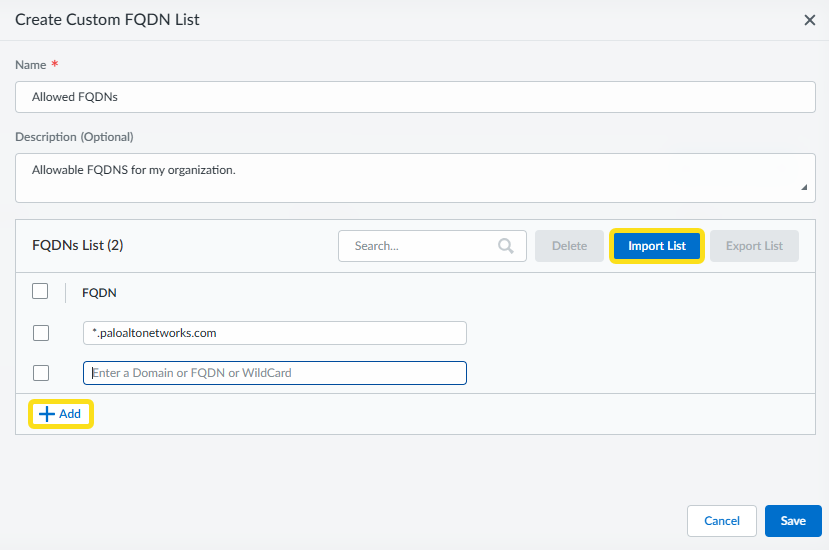Cancel the FQDN list creation
Viewport: 829px width, 550px height.
point(721,521)
